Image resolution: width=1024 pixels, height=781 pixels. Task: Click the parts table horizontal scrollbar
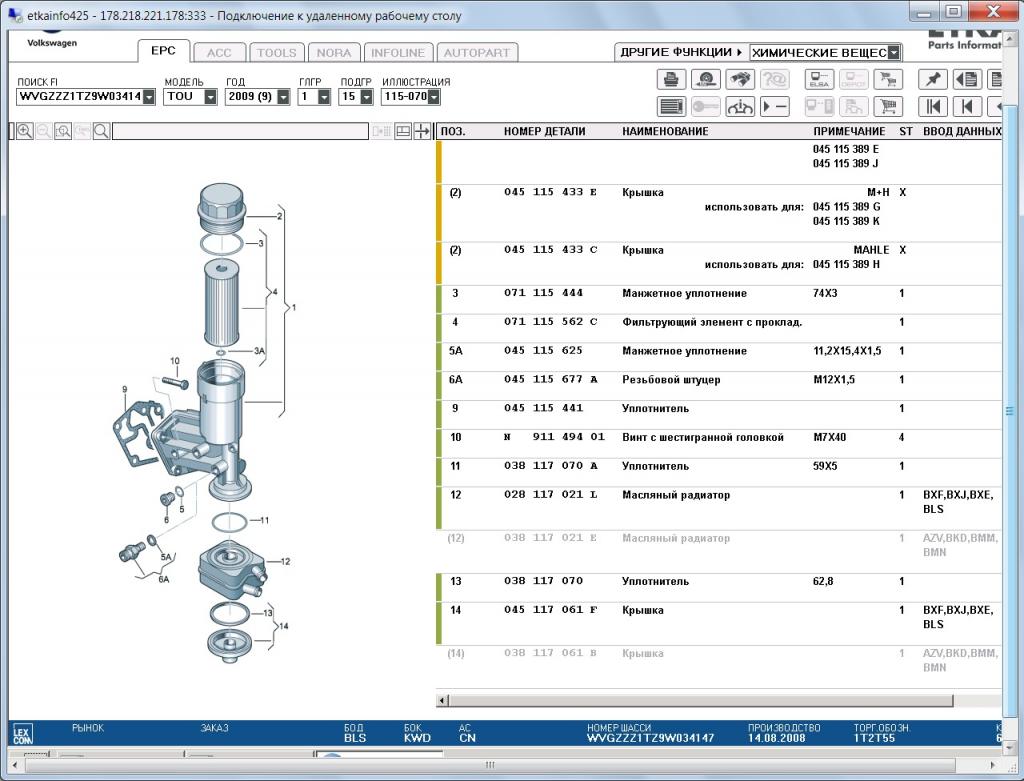(700, 701)
